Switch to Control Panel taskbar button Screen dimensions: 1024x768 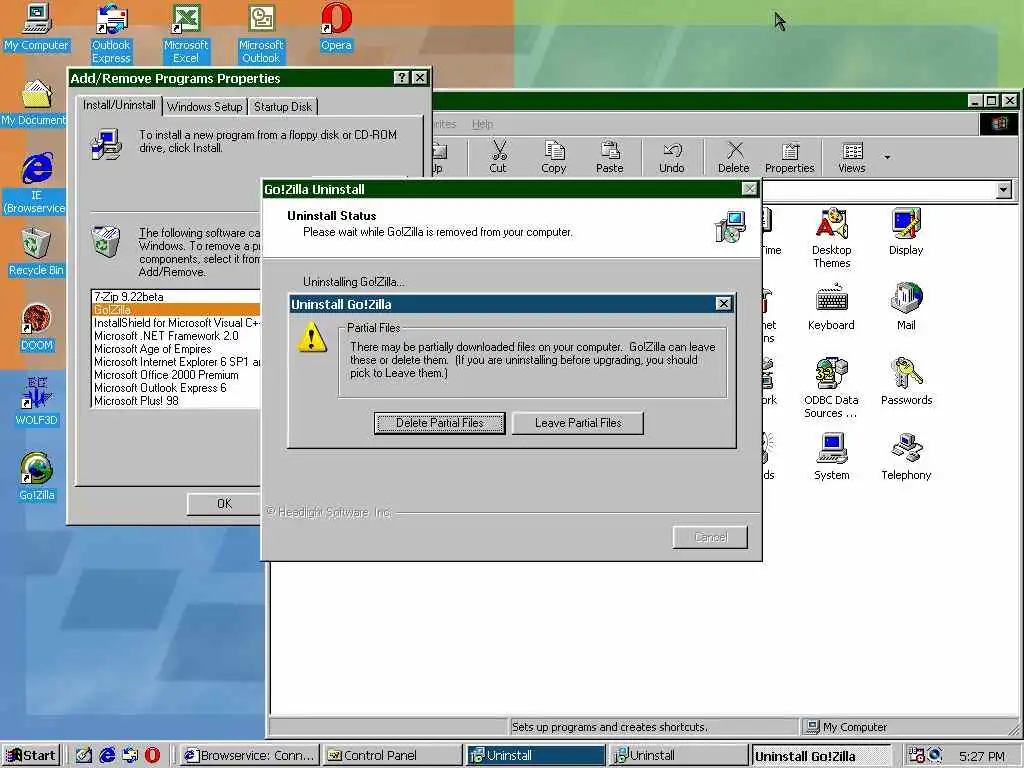pyautogui.click(x=393, y=756)
